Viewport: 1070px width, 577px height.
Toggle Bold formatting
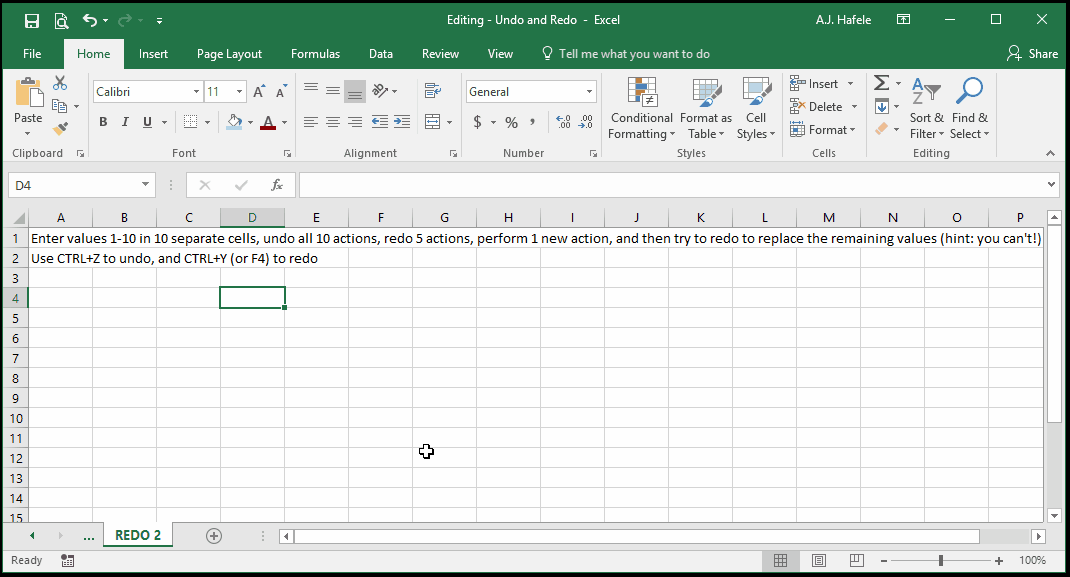coord(103,122)
